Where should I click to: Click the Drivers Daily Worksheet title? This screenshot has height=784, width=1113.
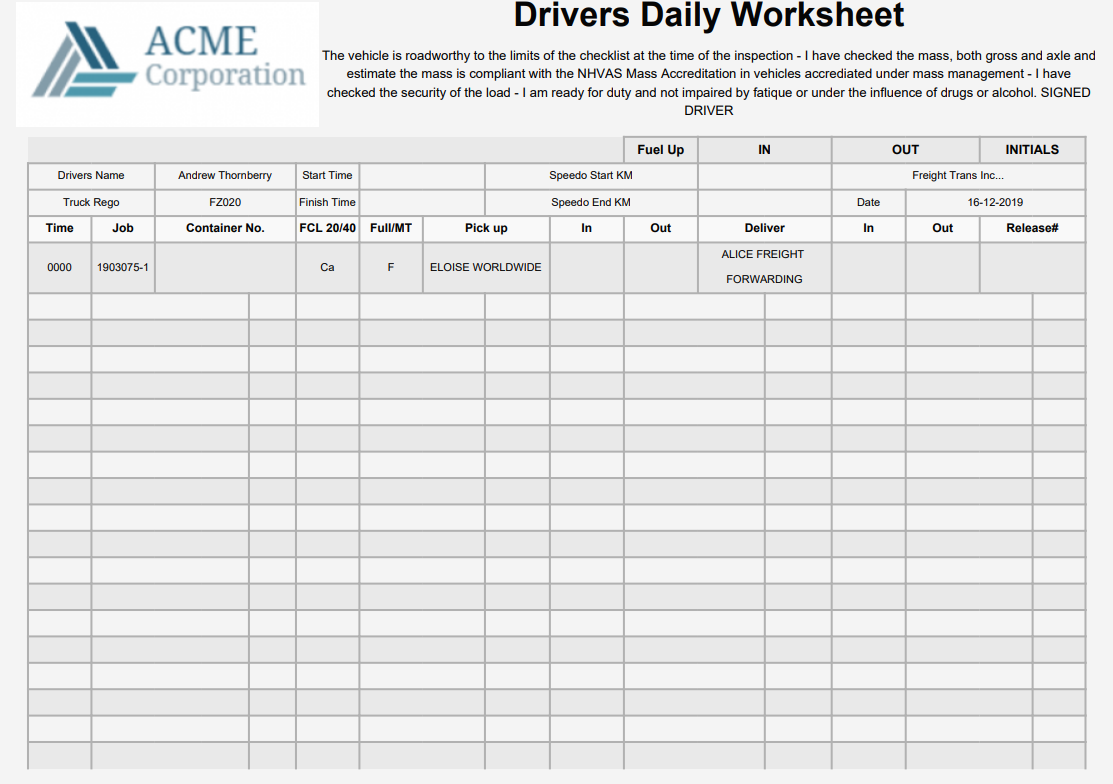tap(708, 15)
